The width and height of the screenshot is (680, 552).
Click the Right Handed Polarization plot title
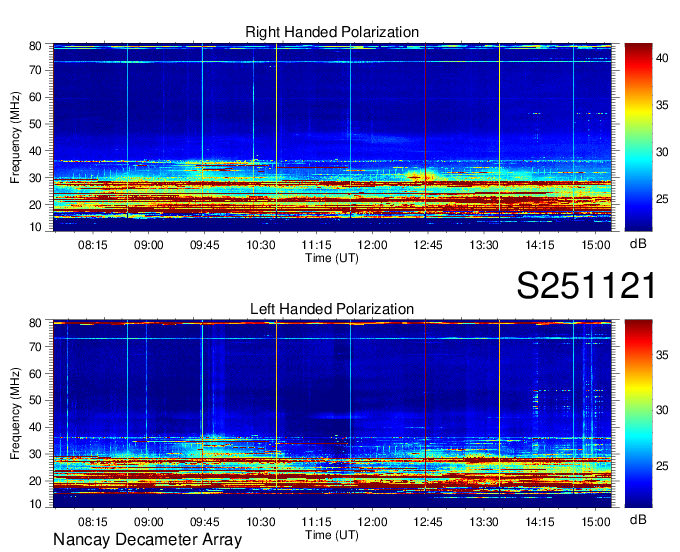click(332, 33)
